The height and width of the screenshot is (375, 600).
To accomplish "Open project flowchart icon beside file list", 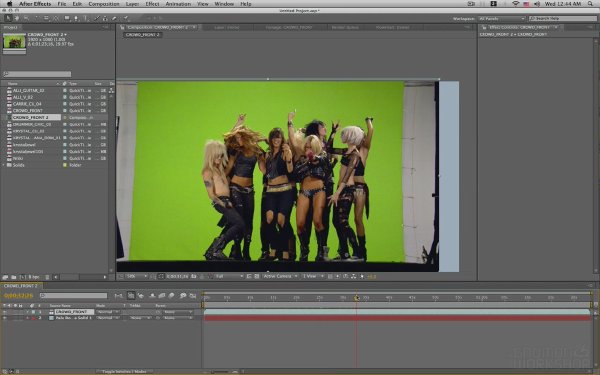I will pos(111,90).
